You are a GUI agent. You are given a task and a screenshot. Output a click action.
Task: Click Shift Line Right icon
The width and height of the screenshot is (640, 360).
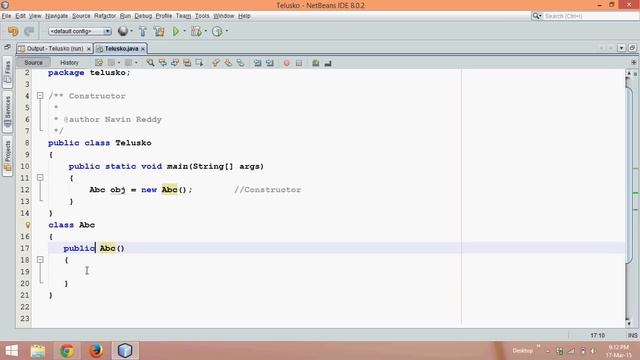tap(270, 62)
